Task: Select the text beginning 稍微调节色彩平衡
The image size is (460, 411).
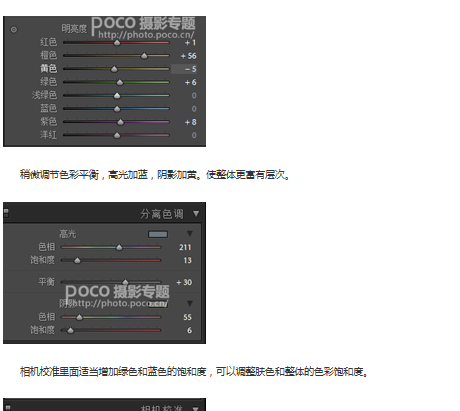Action: [154, 174]
